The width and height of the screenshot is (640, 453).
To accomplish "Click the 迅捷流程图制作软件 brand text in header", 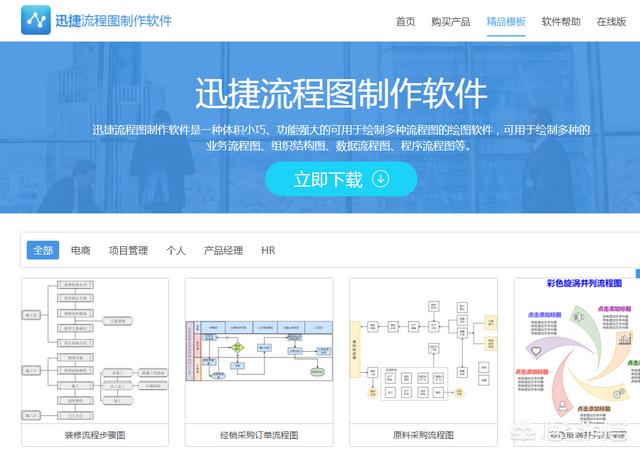I will pyautogui.click(x=113, y=20).
